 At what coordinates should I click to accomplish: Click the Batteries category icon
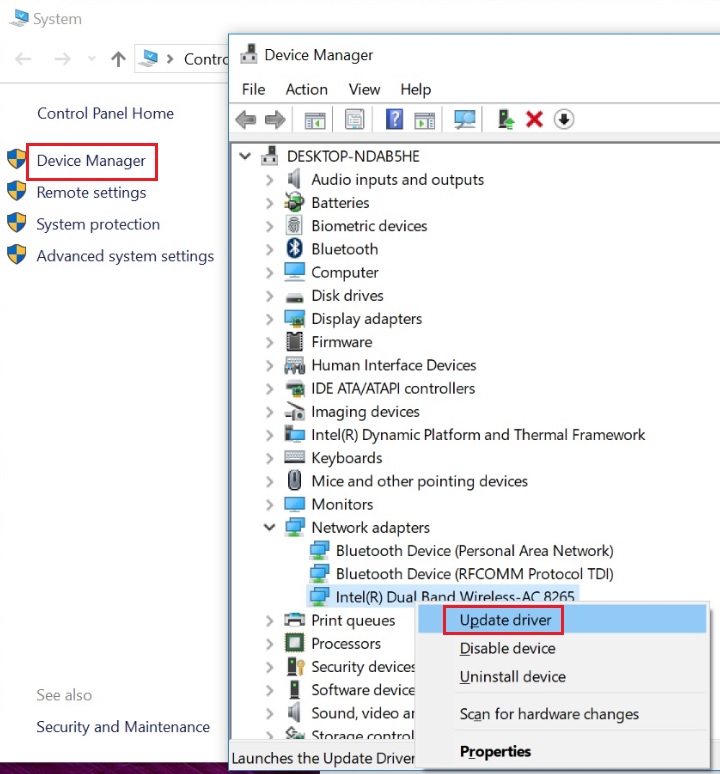(x=294, y=202)
